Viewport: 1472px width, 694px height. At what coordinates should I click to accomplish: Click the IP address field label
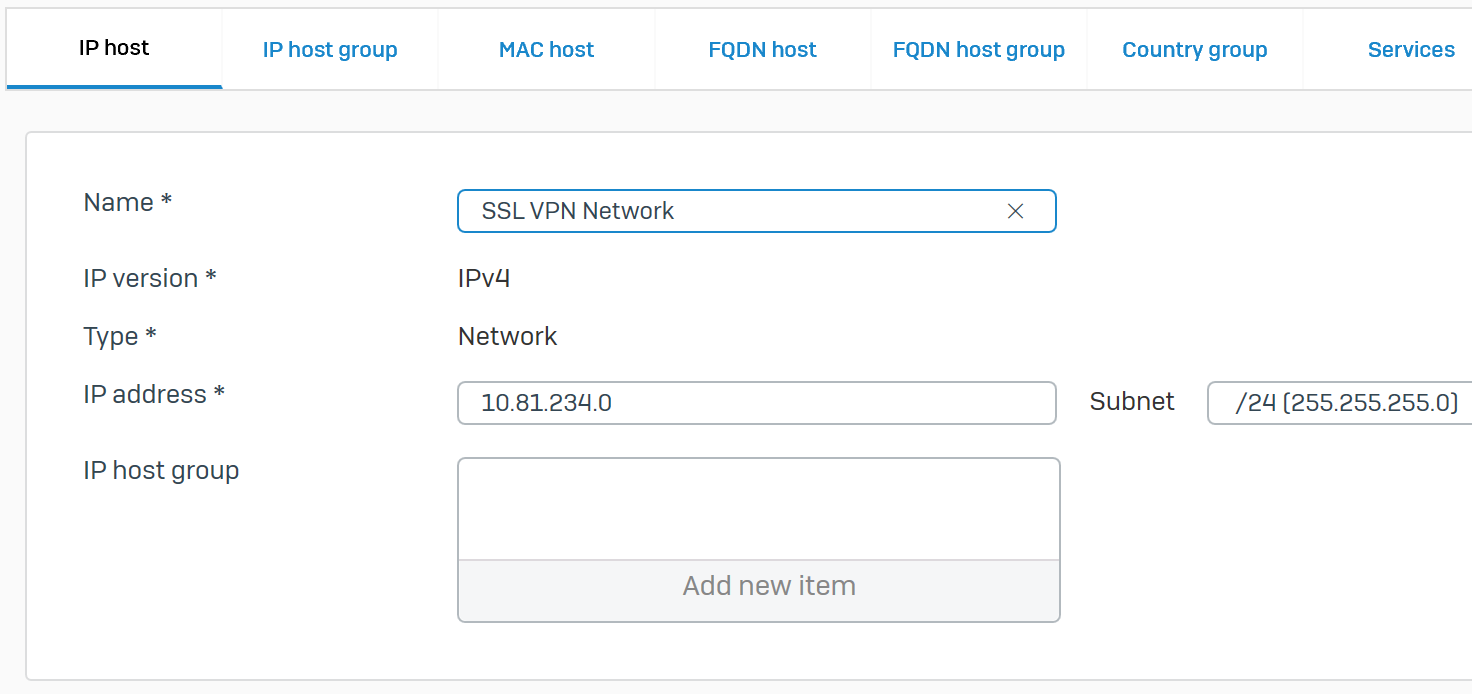[x=154, y=394]
